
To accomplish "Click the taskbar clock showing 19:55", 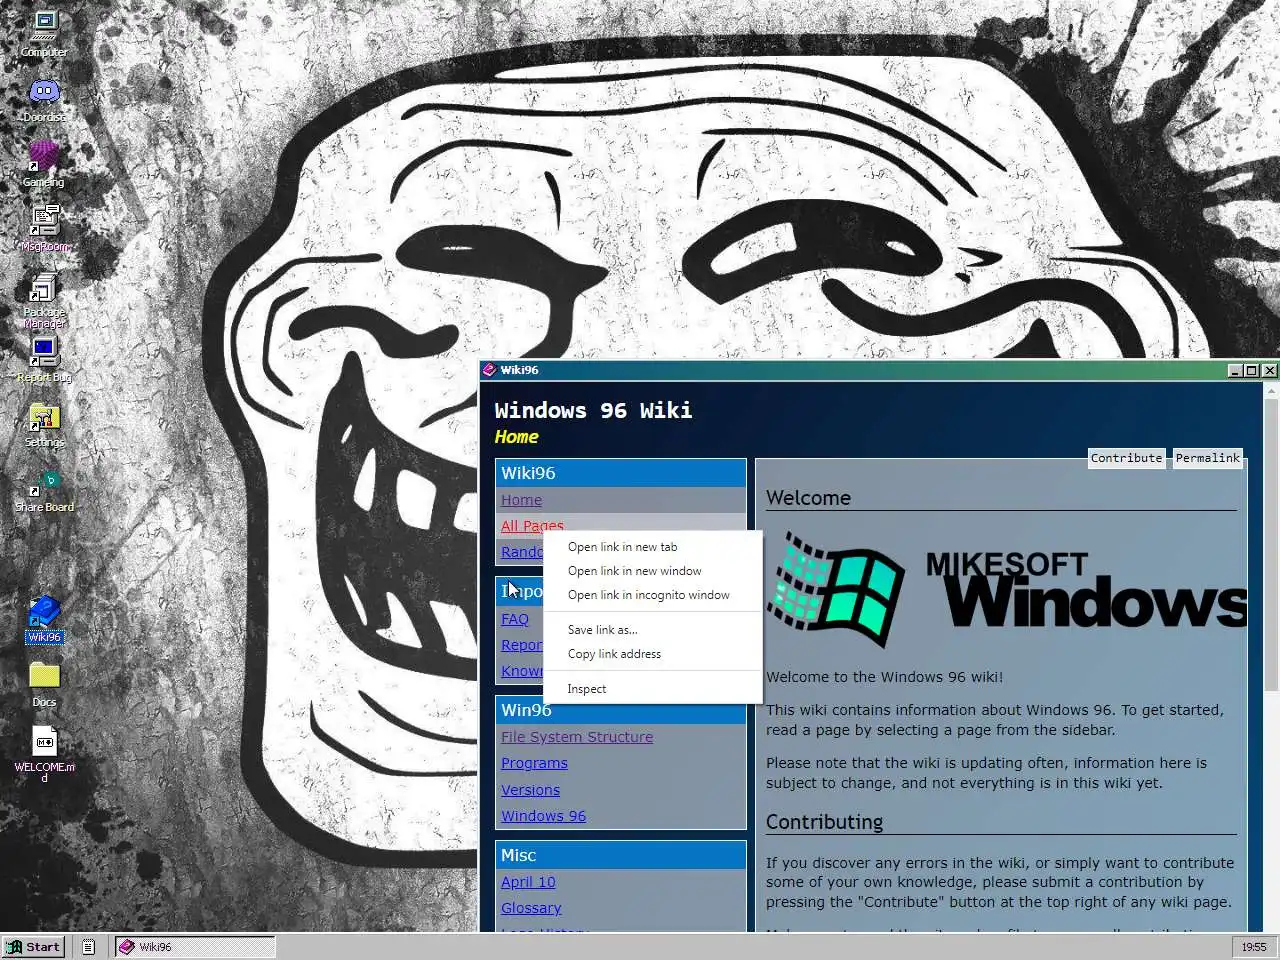I will coord(1253,947).
